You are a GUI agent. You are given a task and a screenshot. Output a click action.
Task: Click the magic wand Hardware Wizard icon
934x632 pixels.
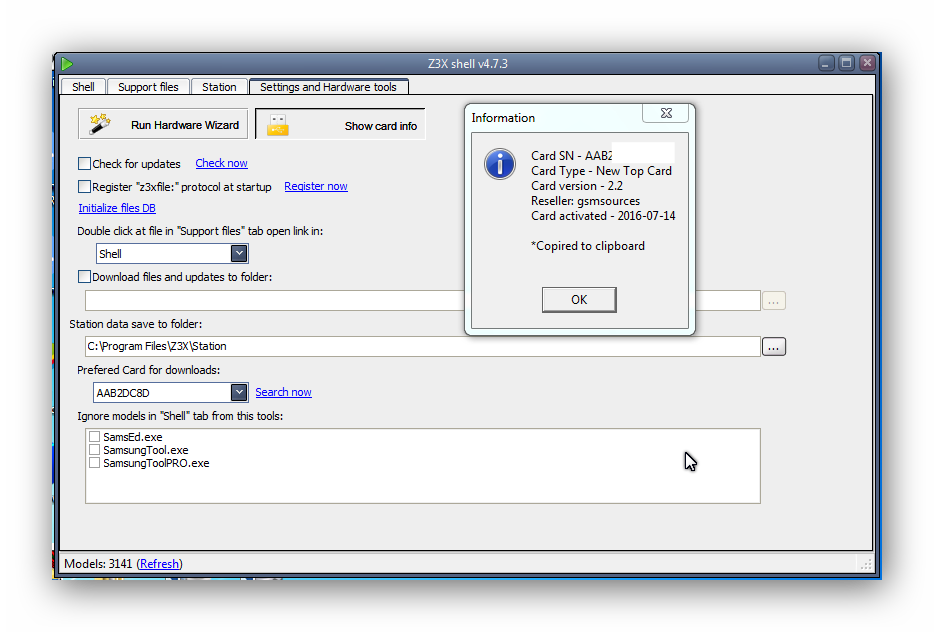point(100,124)
